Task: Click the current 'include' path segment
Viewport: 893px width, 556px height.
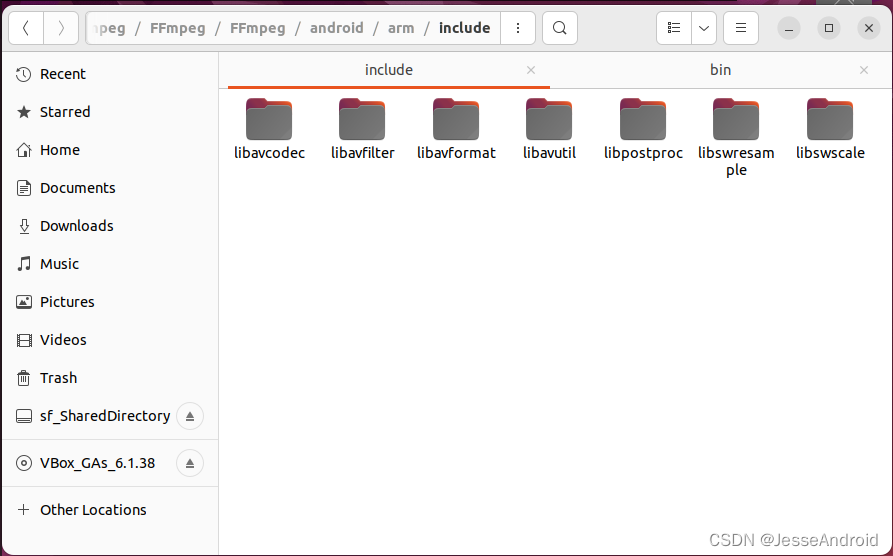Action: (x=465, y=28)
